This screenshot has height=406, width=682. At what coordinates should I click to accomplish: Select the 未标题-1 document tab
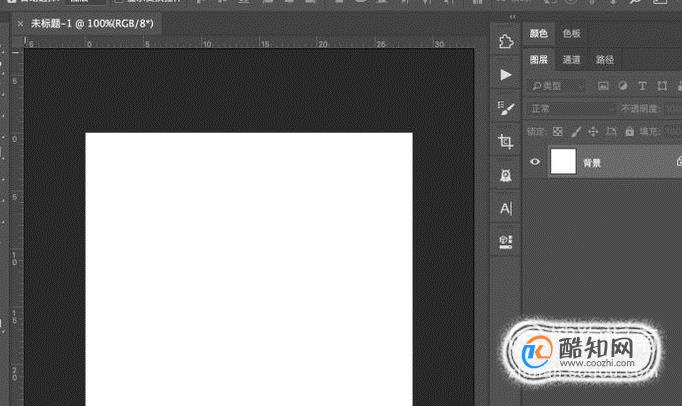click(92, 23)
